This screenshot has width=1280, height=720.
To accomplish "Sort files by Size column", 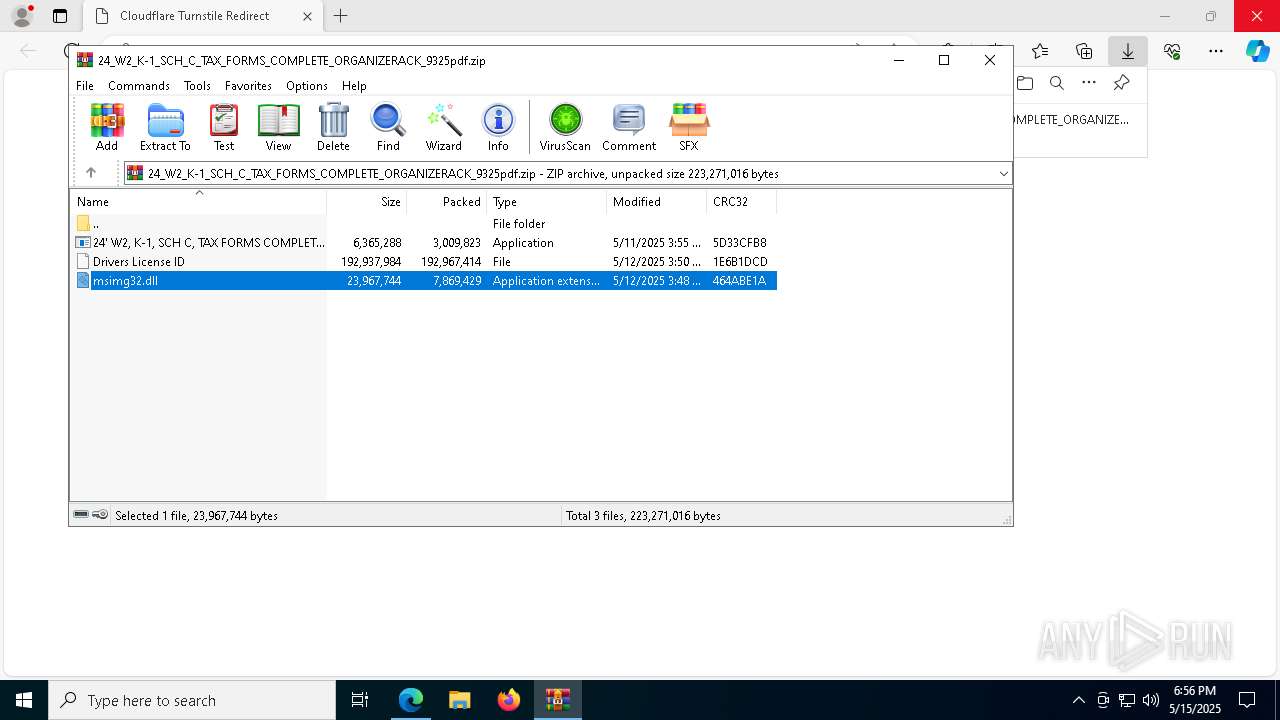I will pos(367,201).
